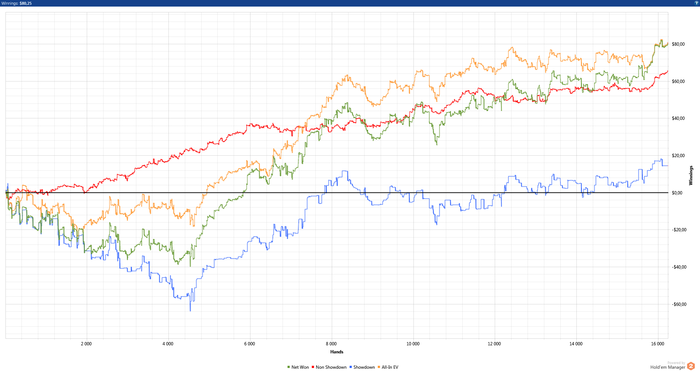Toggle the All-In EV legend entry
700x372 pixels.
(x=388, y=367)
